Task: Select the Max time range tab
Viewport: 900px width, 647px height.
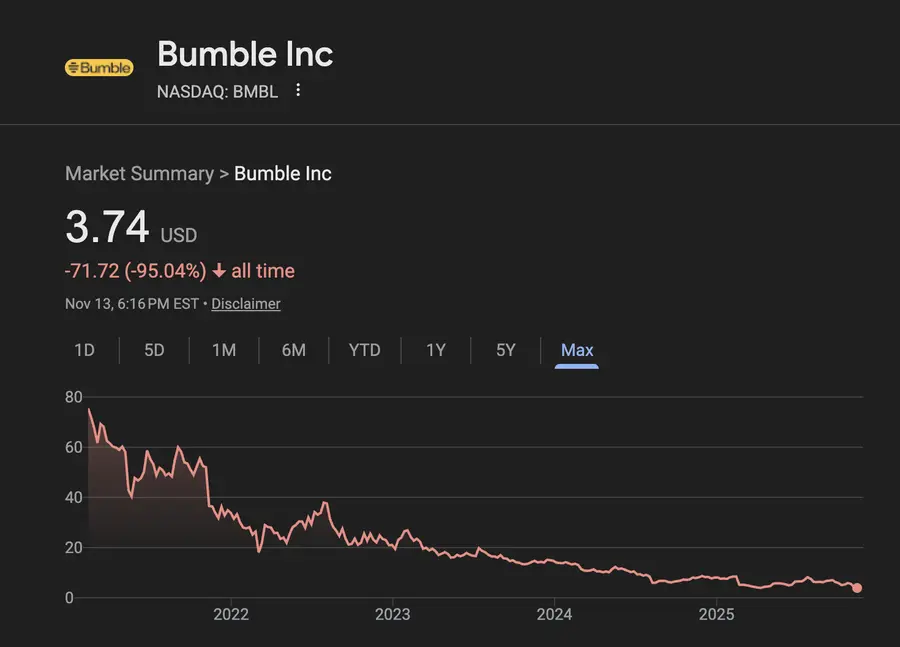Action: (577, 350)
